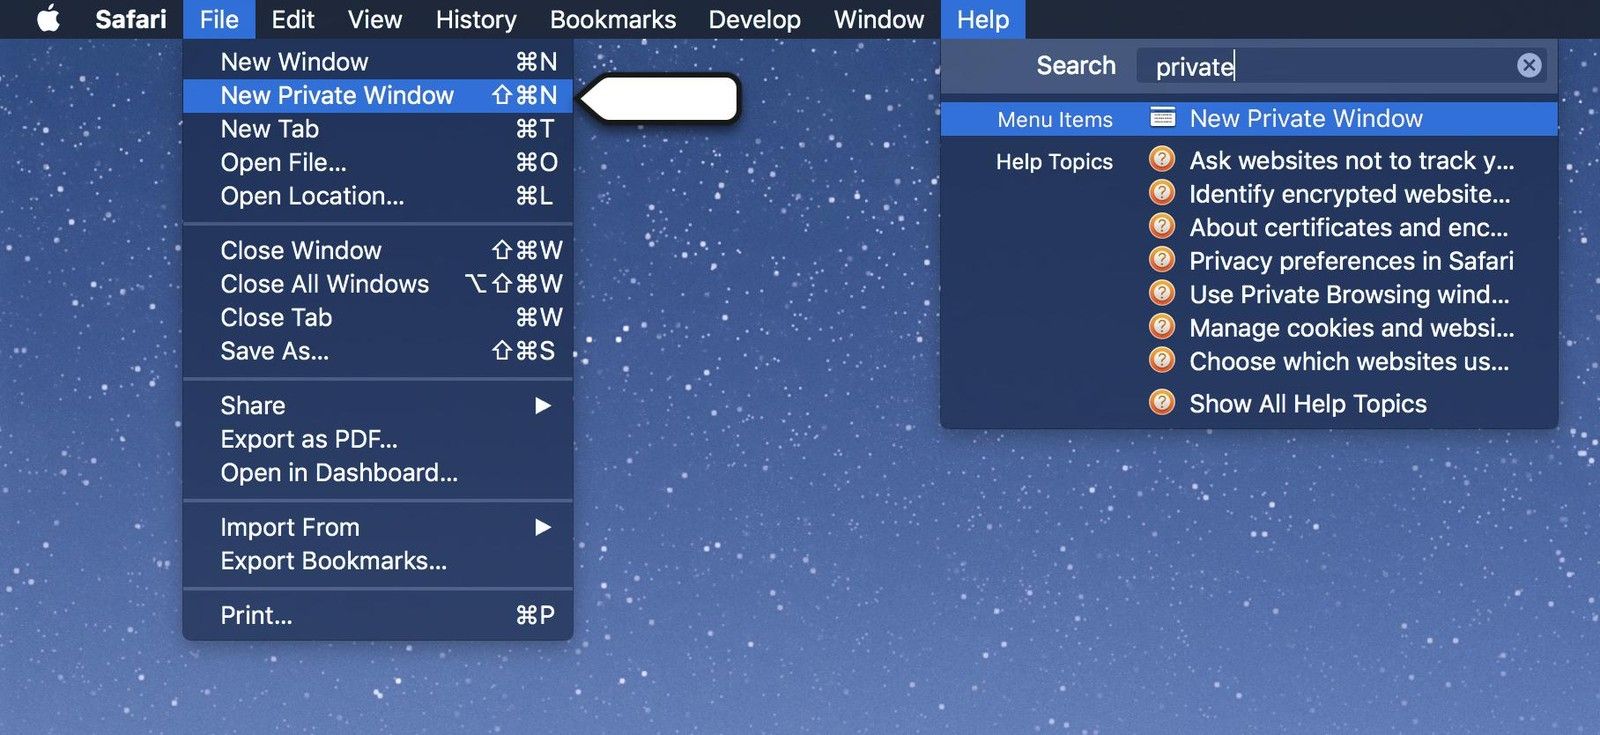Open Use Private Browsing help topic
Viewport: 1600px width, 735px height.
click(x=1348, y=294)
